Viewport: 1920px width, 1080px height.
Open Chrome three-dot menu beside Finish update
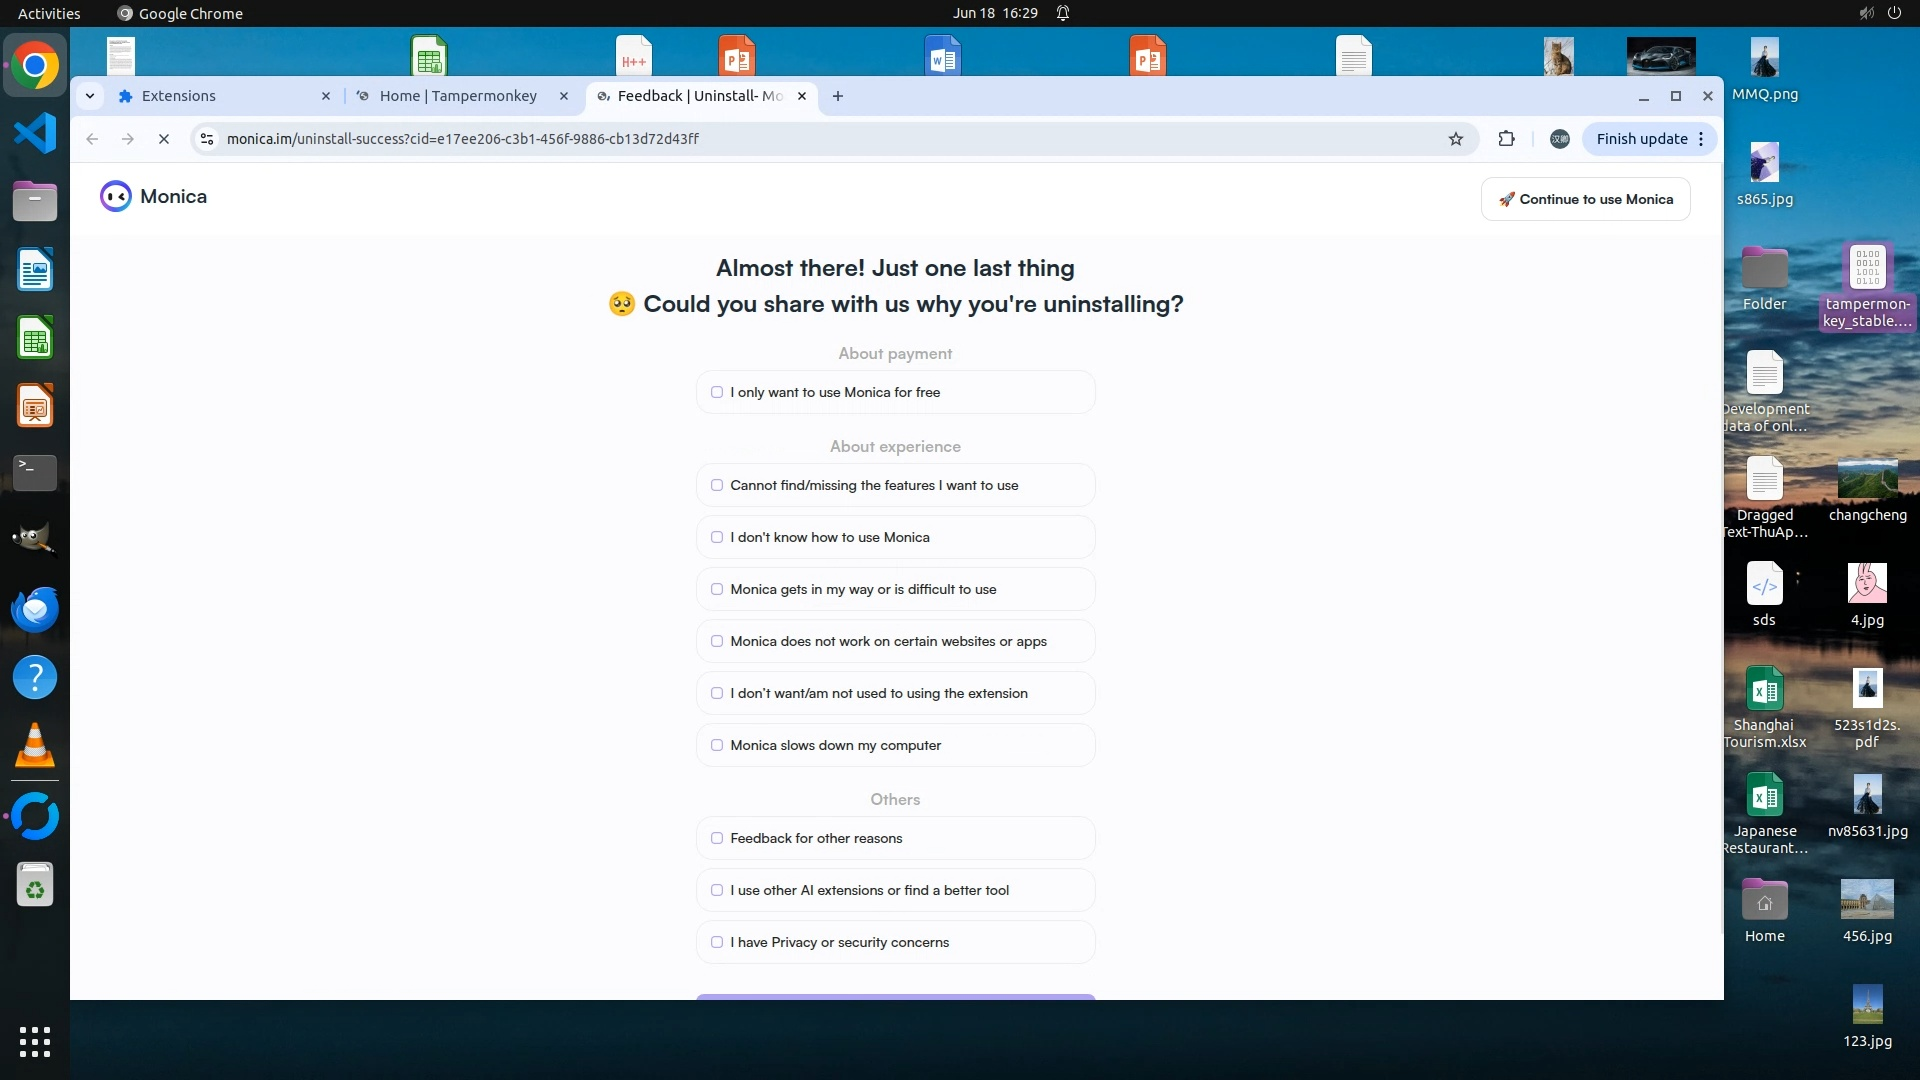(x=1701, y=139)
